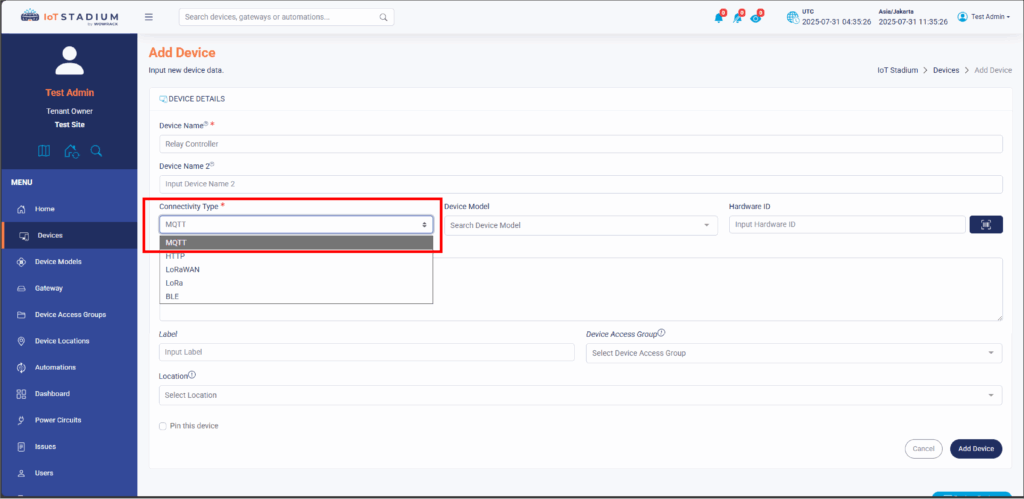Click the Add Device button
The height and width of the screenshot is (499, 1024).
point(975,449)
